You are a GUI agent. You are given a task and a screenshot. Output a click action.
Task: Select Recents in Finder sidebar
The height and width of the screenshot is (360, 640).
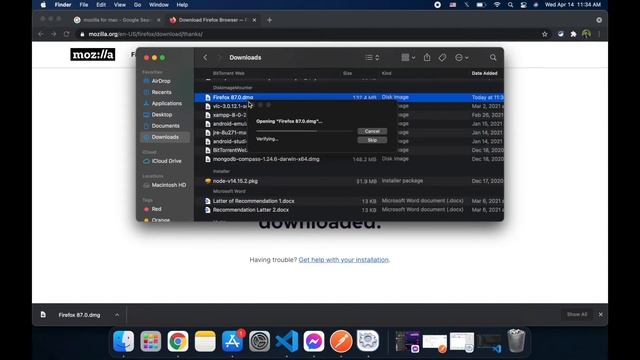coord(161,92)
